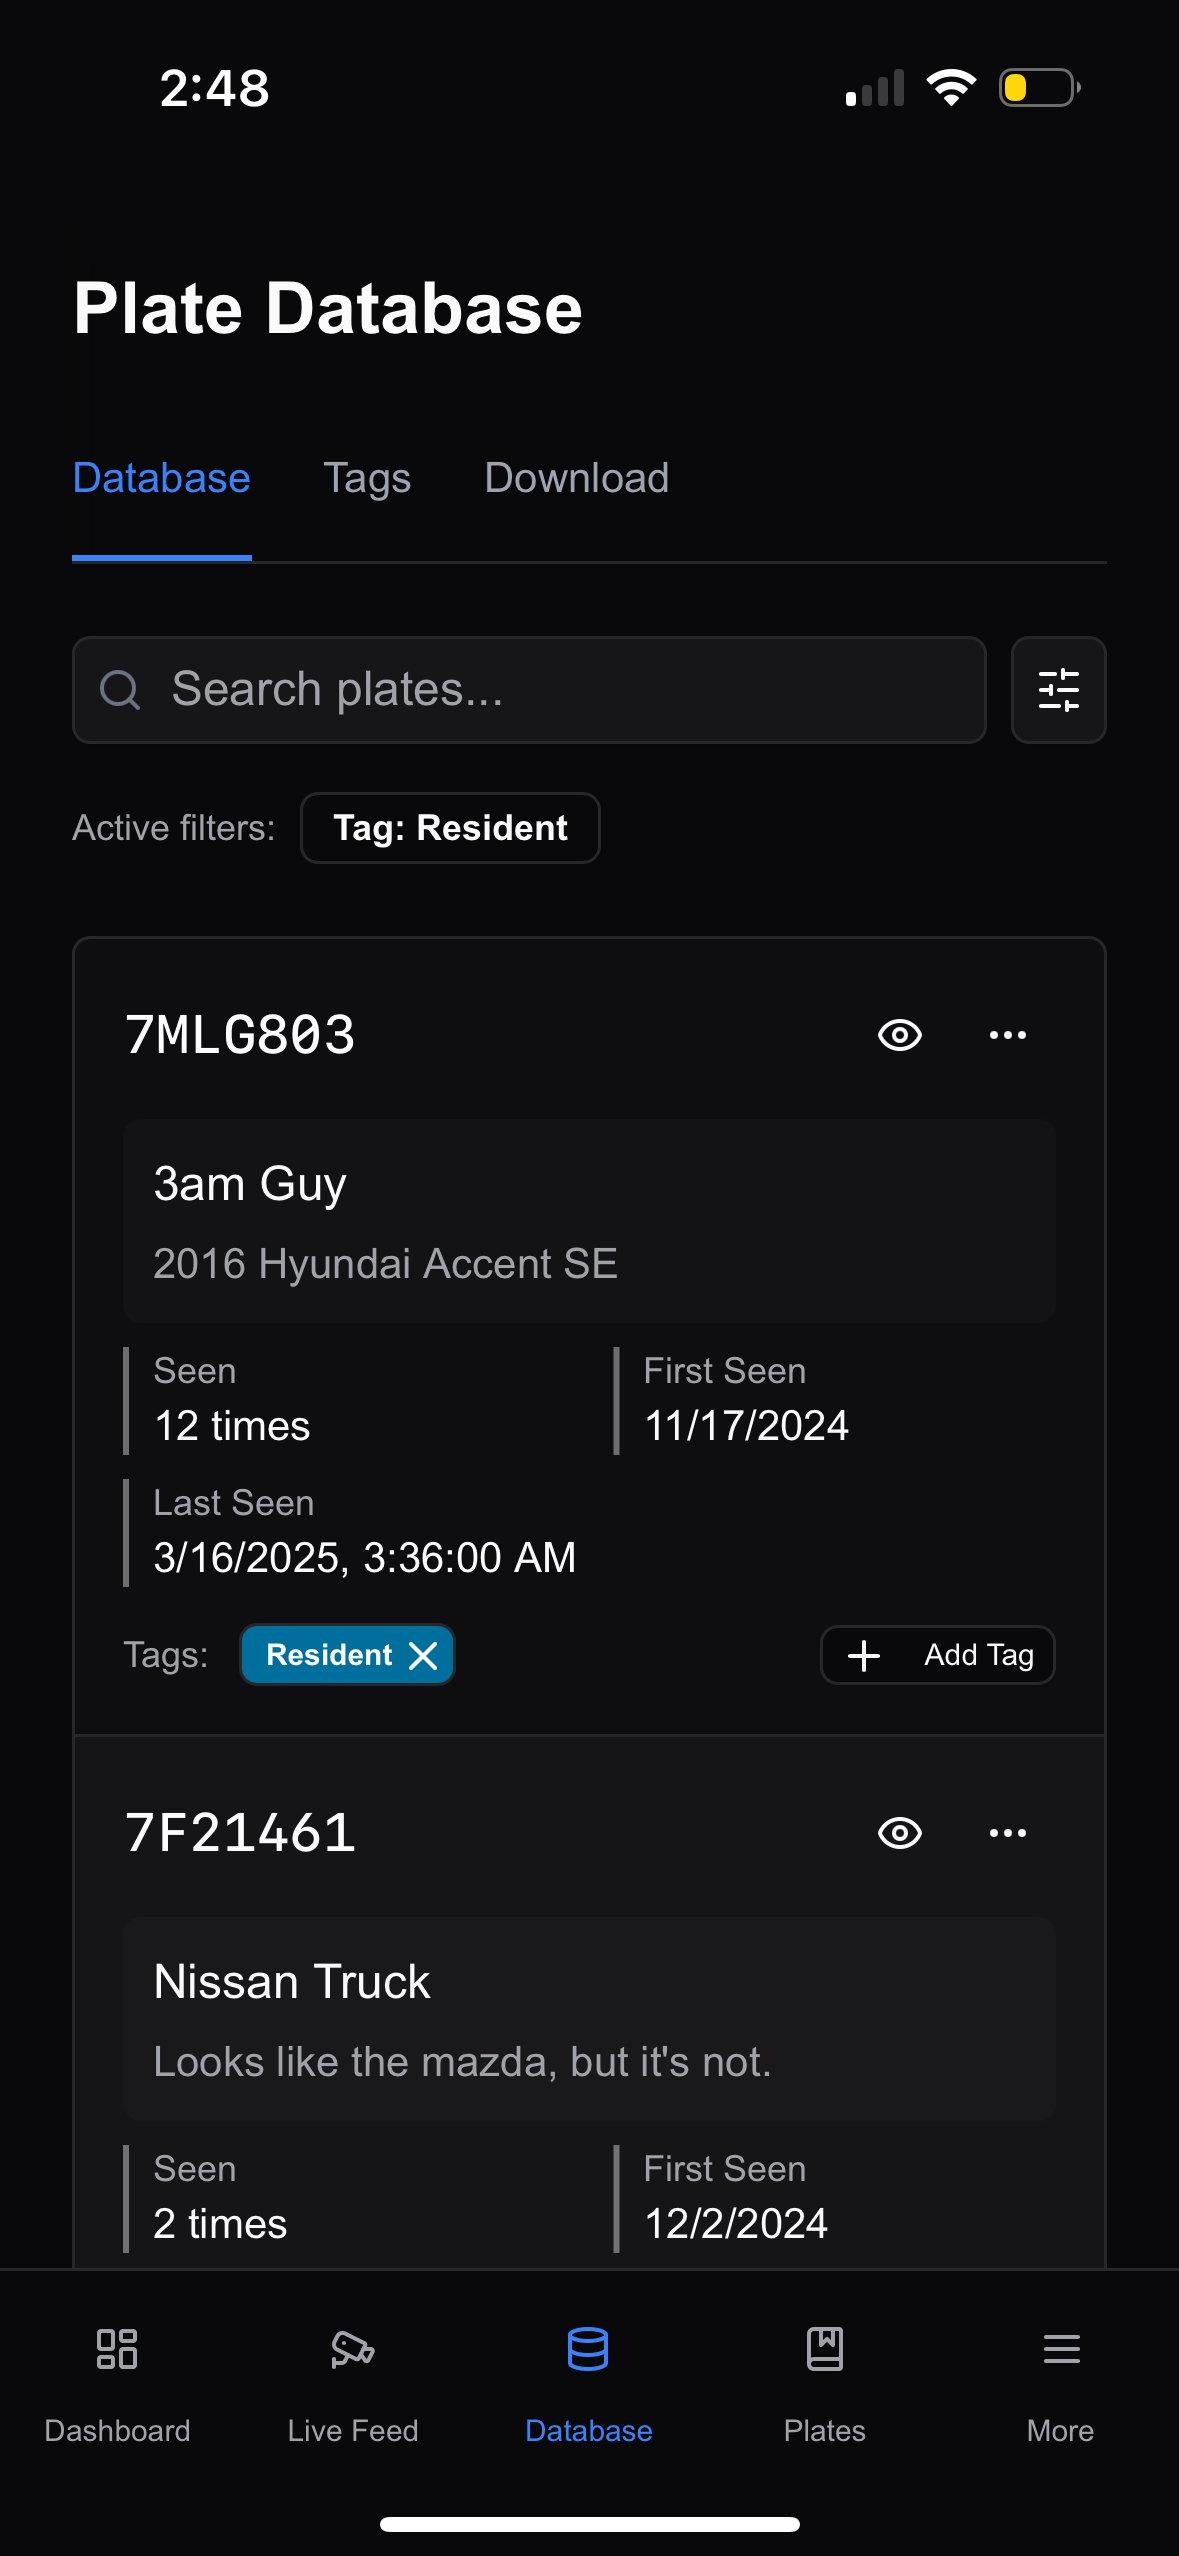Select the Database cylinder icon in nav

point(588,2349)
